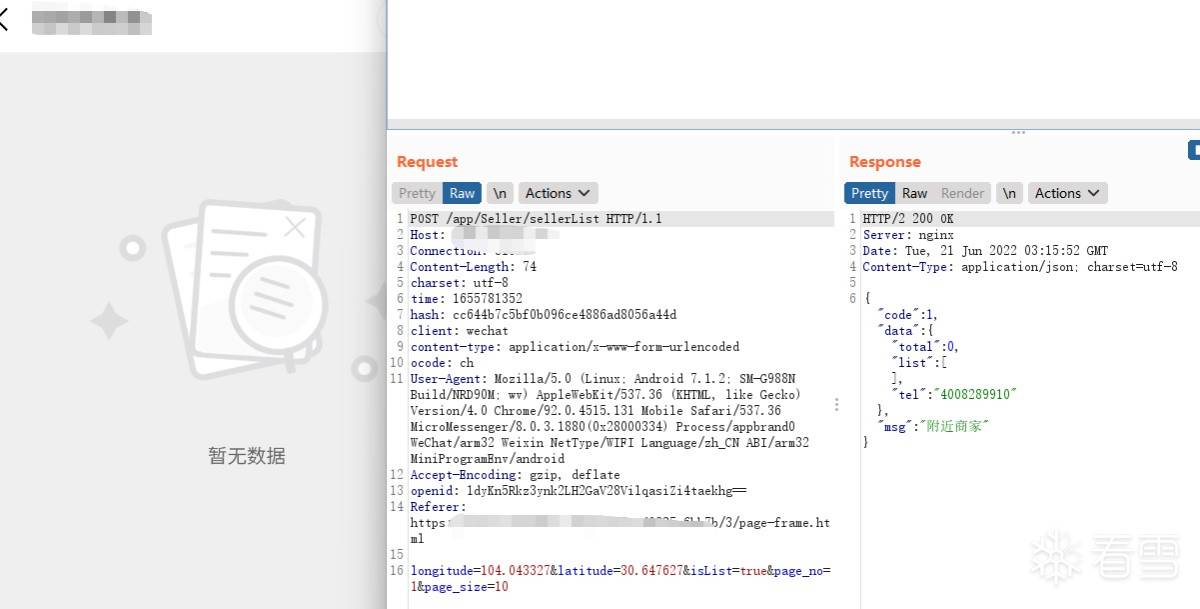
Task: Click the Server: nginx response header
Action: click(908, 235)
